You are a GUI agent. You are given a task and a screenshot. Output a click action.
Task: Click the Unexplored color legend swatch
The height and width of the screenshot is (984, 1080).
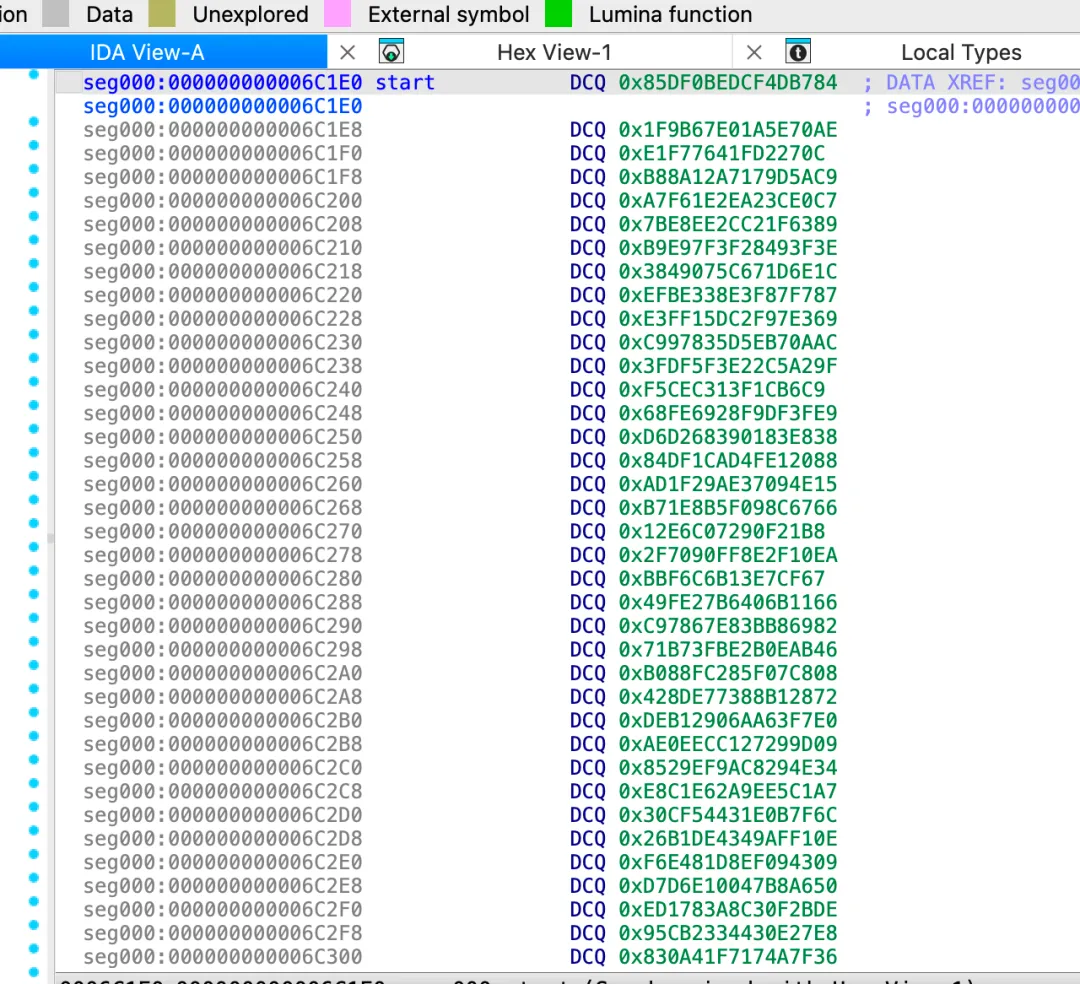point(162,14)
